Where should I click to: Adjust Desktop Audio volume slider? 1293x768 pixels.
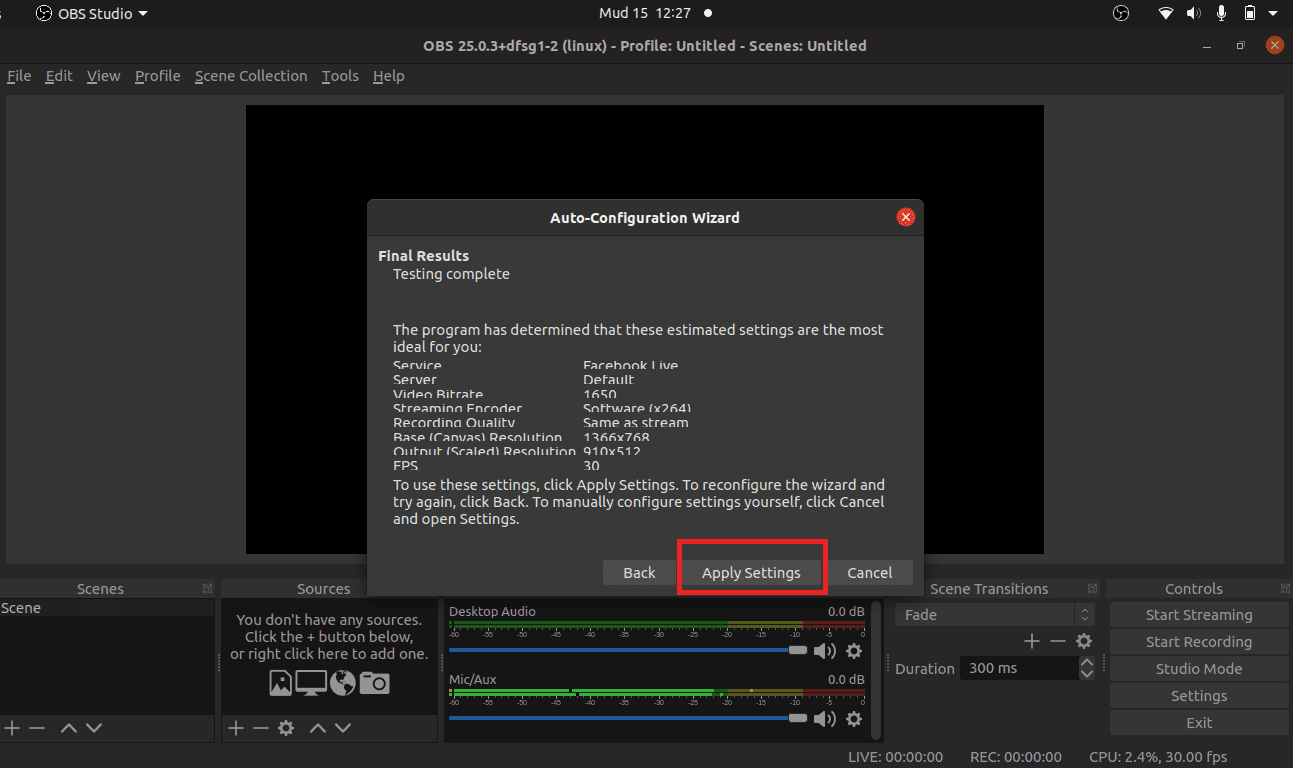(x=628, y=650)
